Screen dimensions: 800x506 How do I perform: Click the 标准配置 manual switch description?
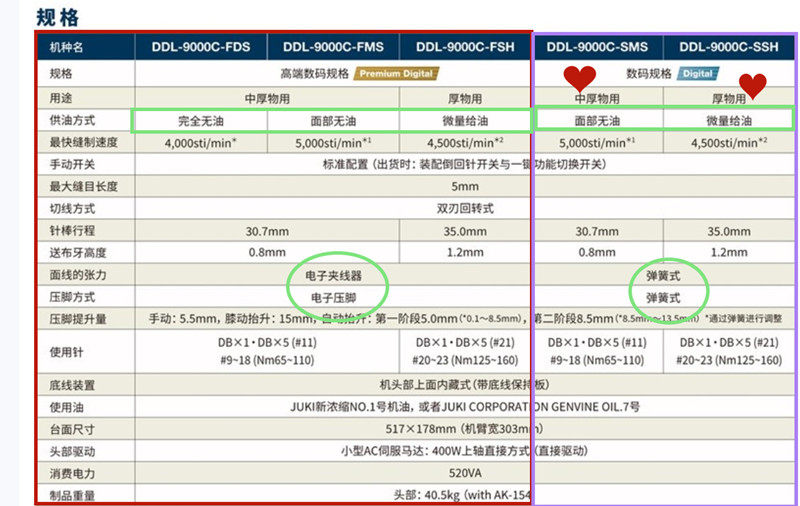coord(464,164)
